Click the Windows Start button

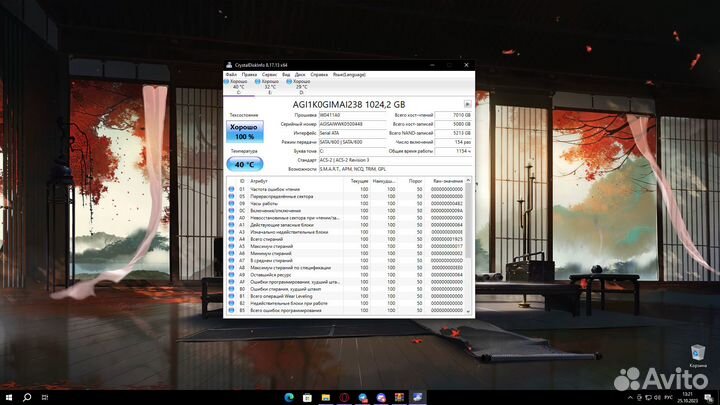[x=7, y=397]
